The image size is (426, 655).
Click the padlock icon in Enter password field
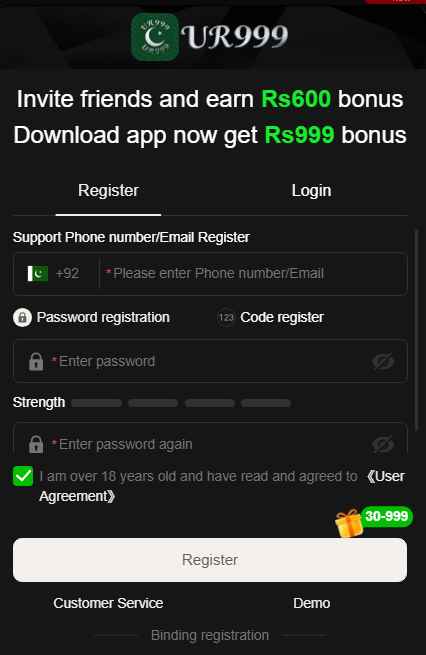[x=36, y=361]
